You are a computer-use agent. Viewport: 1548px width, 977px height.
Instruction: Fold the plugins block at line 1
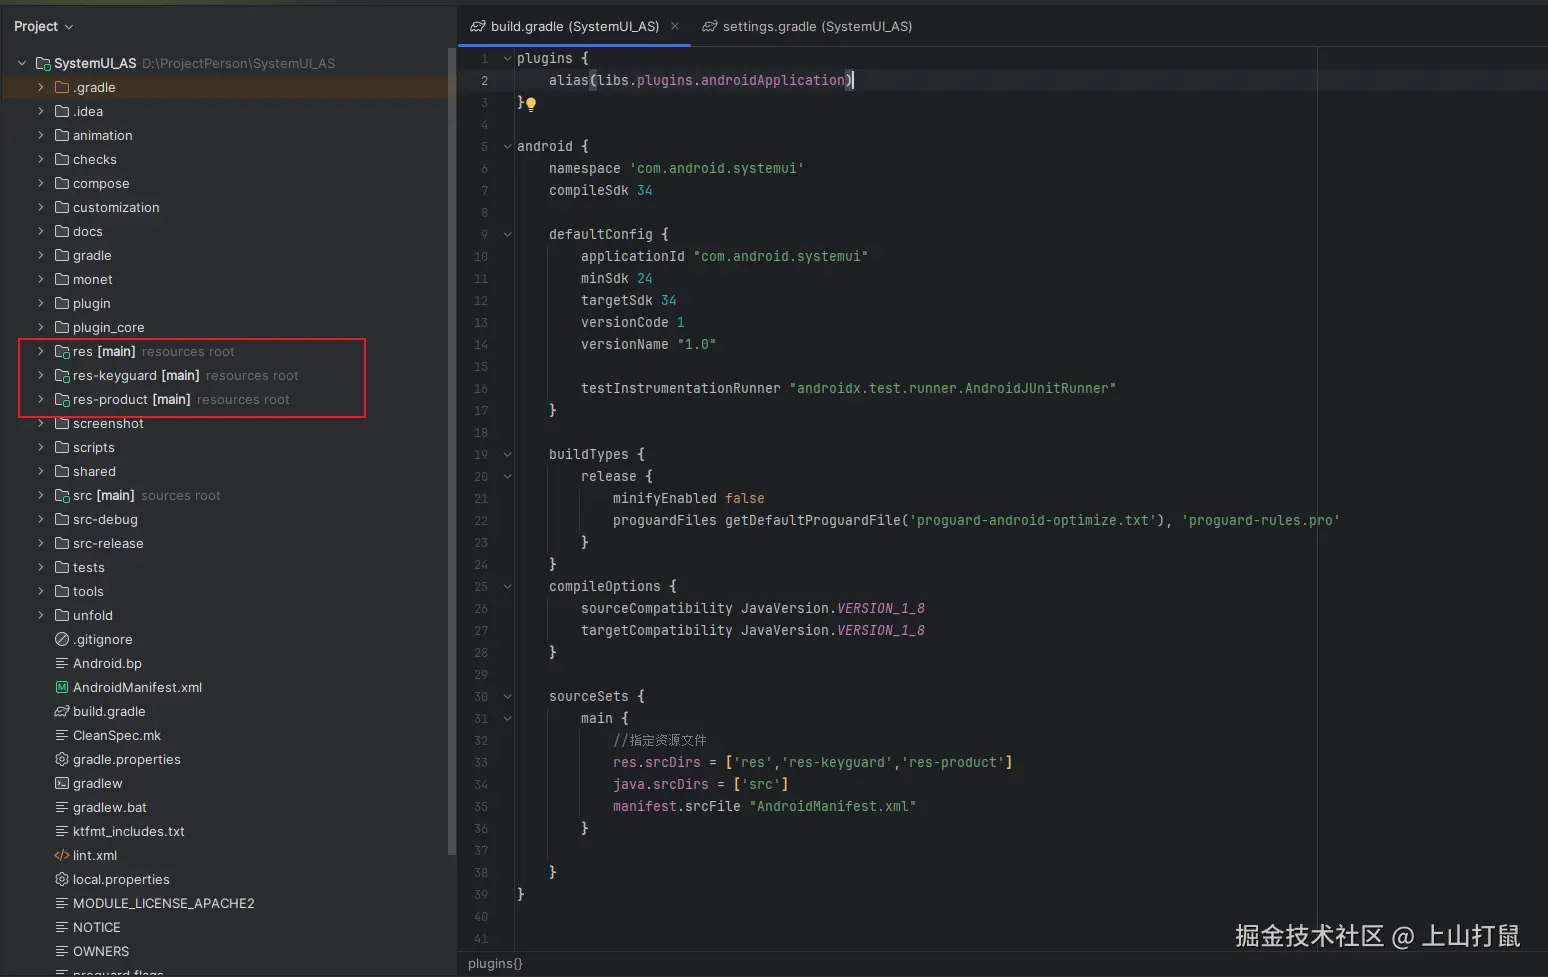[507, 58]
